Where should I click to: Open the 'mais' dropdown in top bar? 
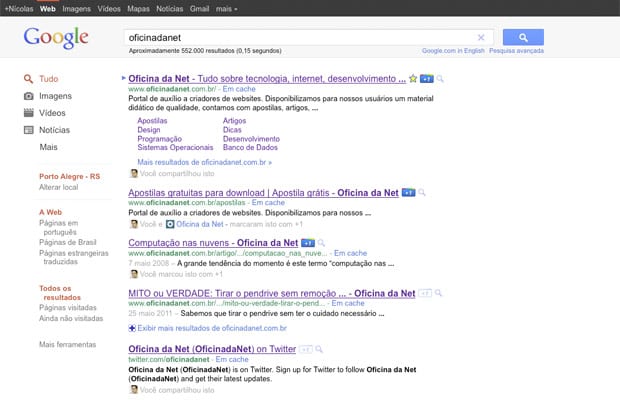click(x=226, y=8)
